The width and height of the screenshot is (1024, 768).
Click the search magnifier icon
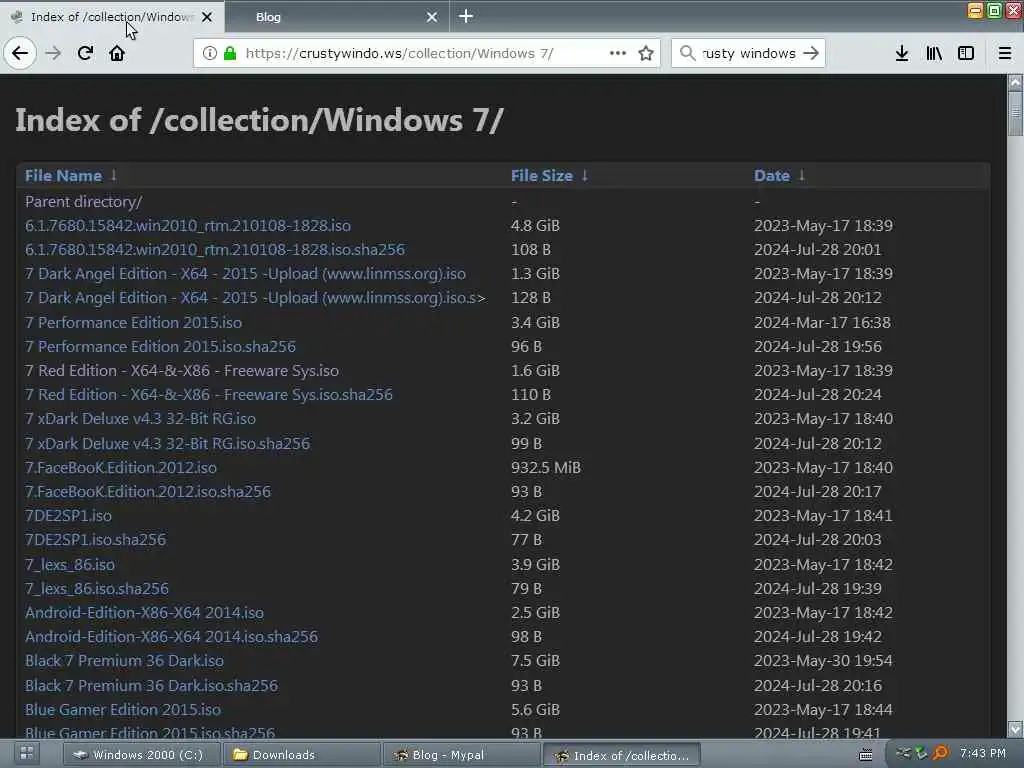click(x=687, y=54)
